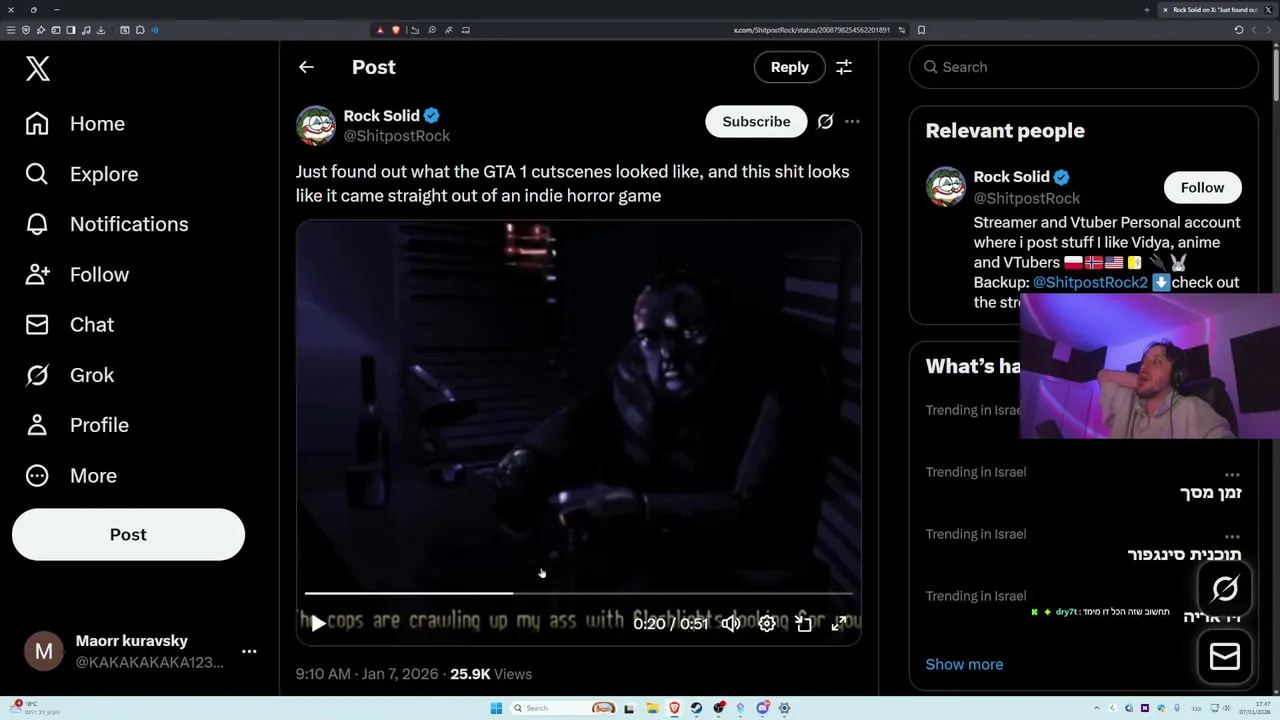This screenshot has width=1280, height=720.
Task: Click Grok icon beside Subscribe
Action: coord(825,121)
